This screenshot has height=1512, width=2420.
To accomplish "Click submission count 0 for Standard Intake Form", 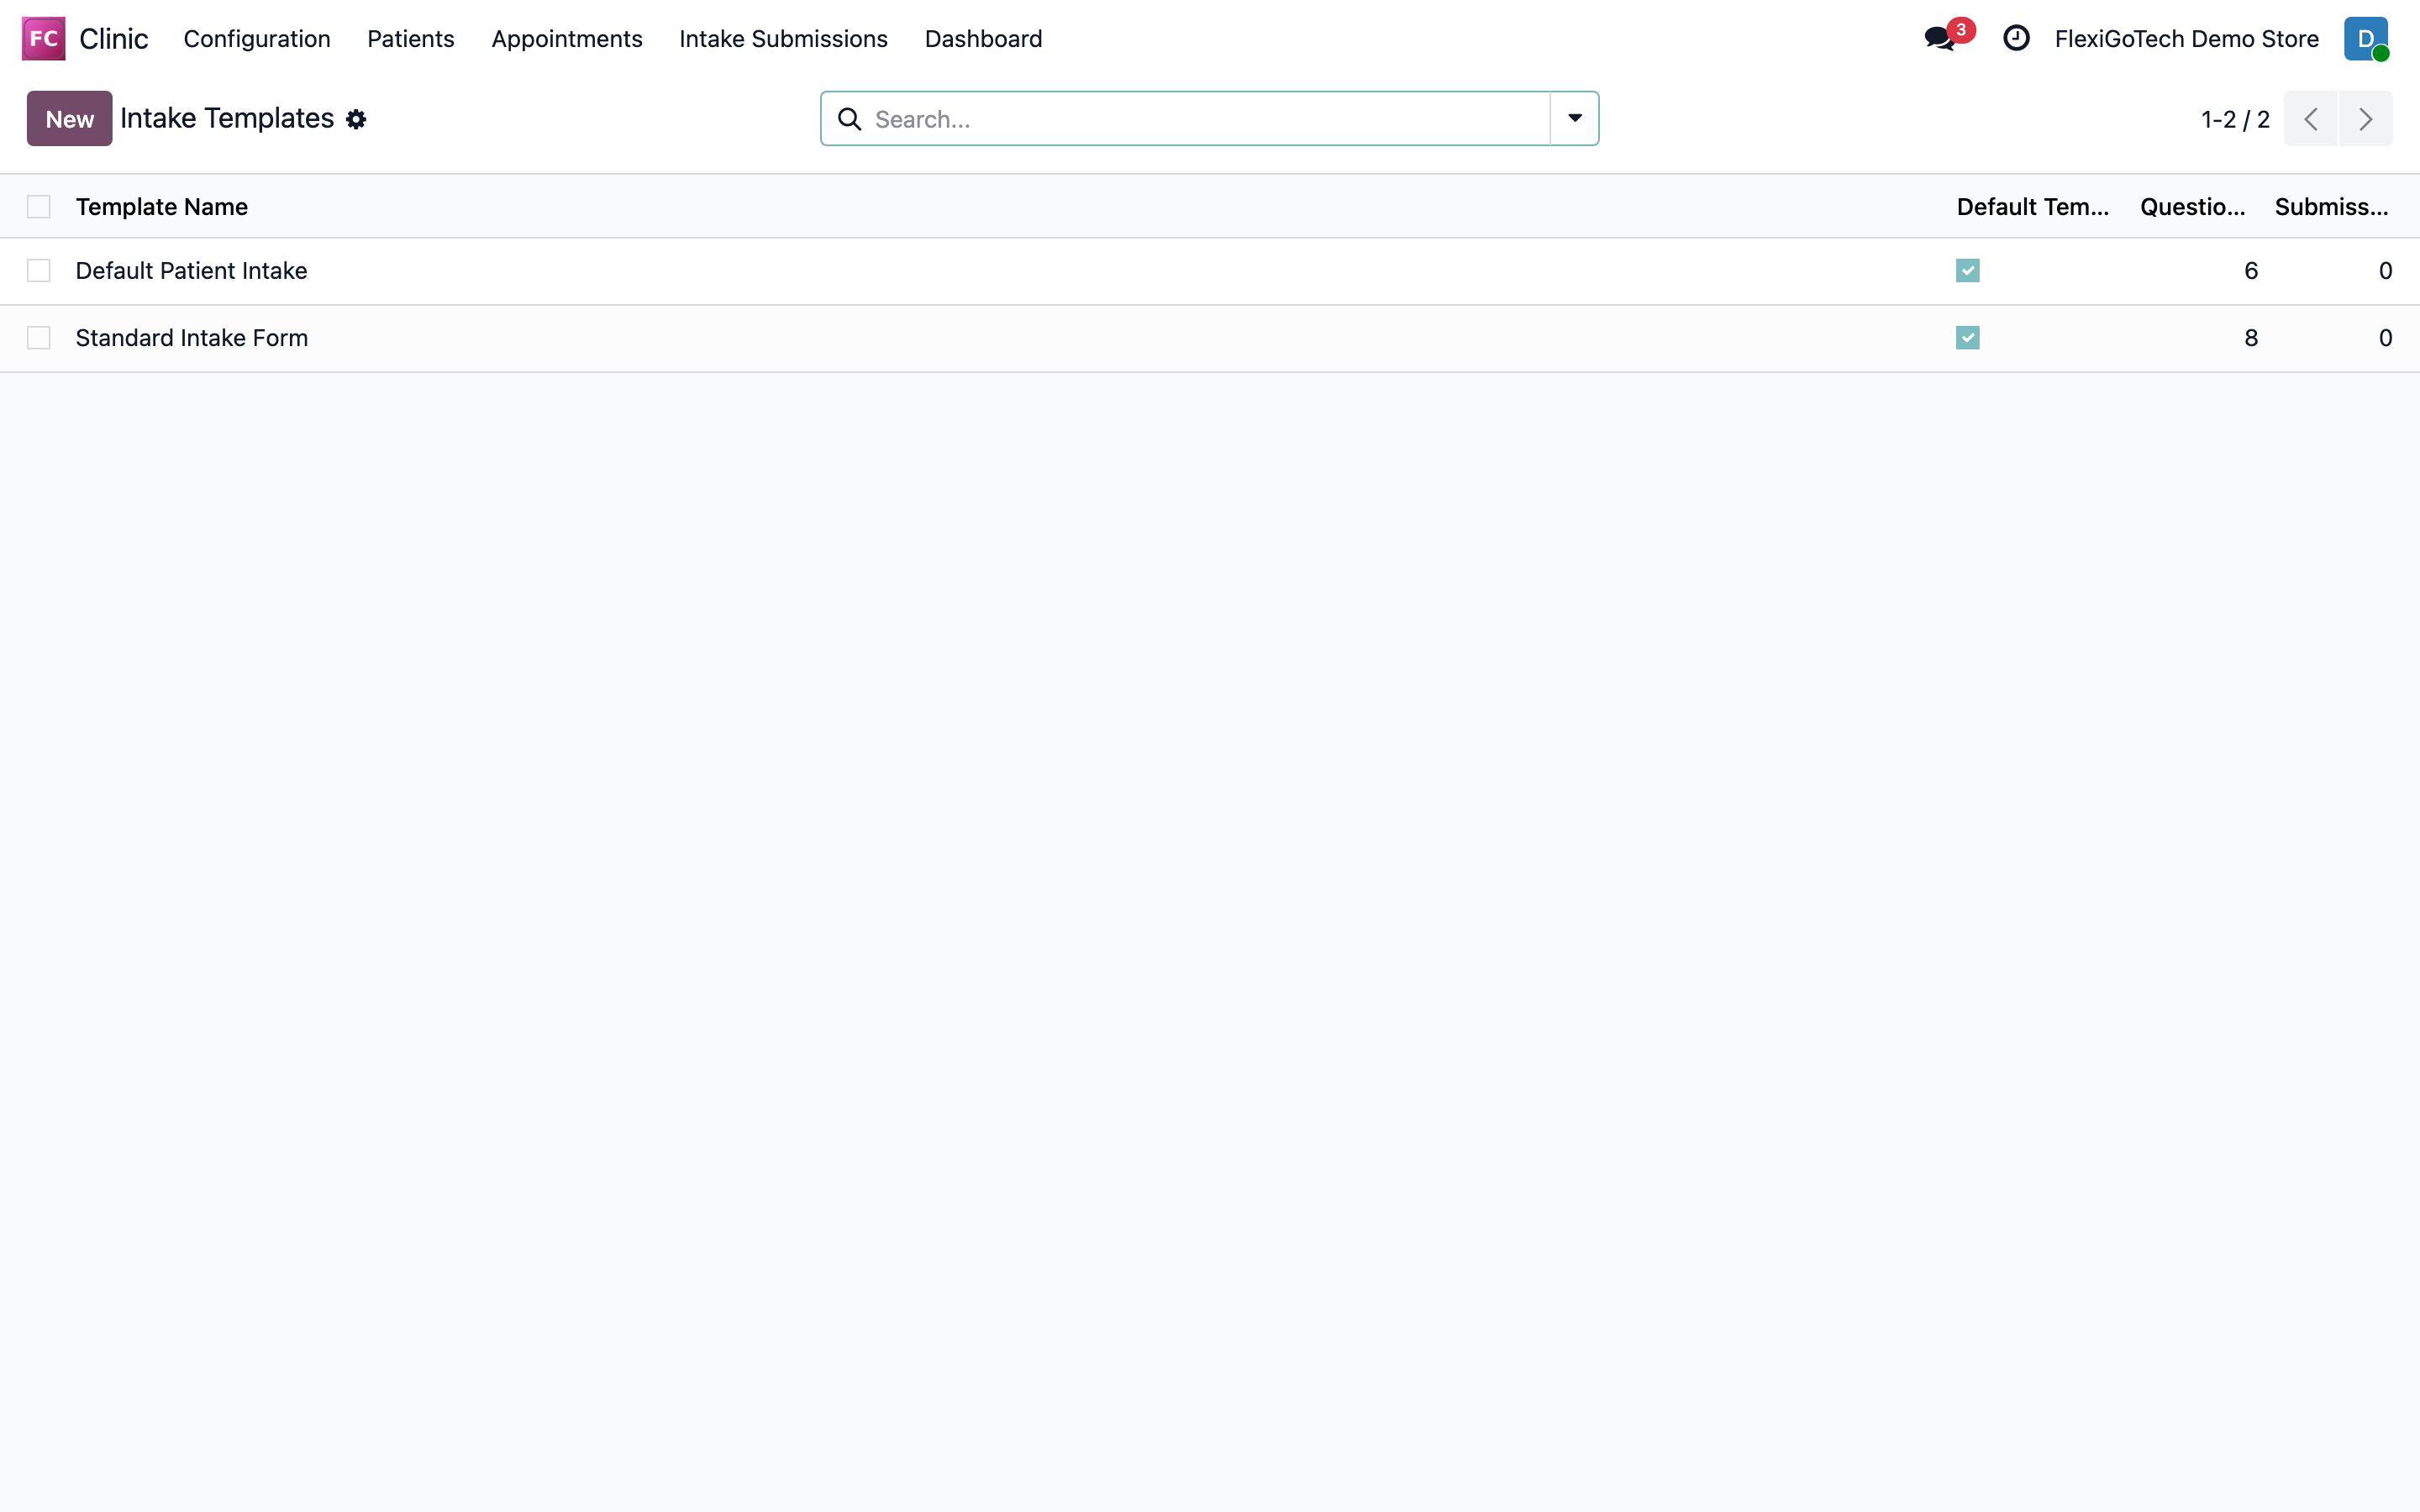I will 2385,338.
